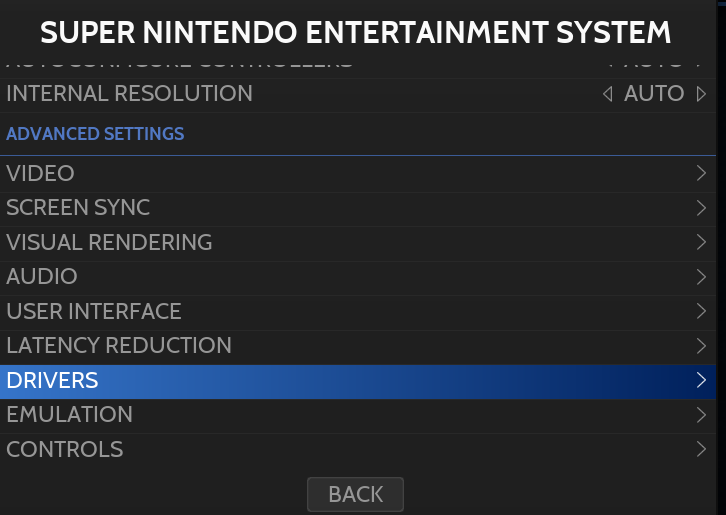Screen dimensions: 726x515
Task: Expand User Interface using its chevron
Action: [701, 311]
